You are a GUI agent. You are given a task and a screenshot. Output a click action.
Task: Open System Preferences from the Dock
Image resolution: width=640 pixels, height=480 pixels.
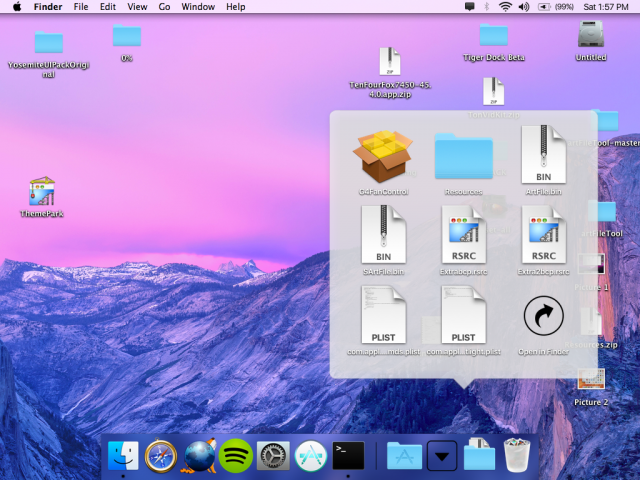point(273,456)
